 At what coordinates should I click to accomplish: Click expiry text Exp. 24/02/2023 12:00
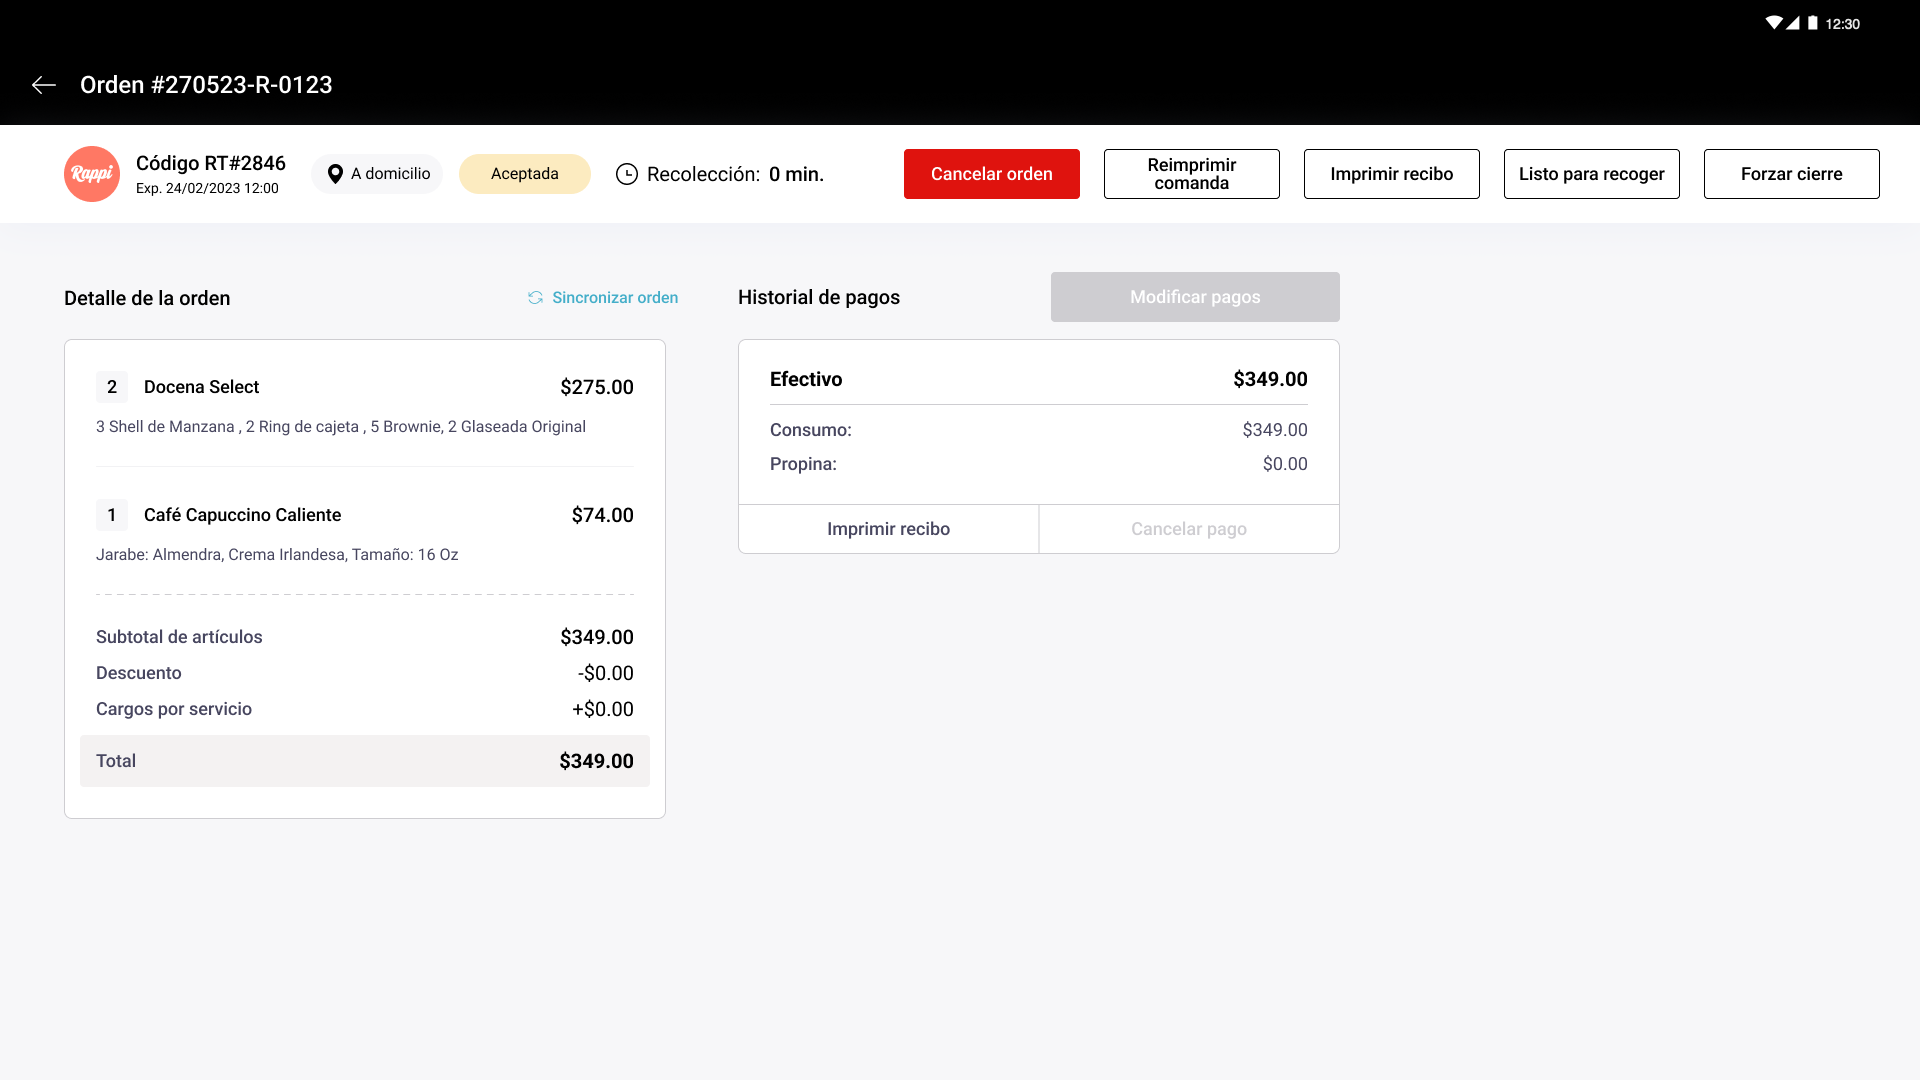tap(207, 188)
